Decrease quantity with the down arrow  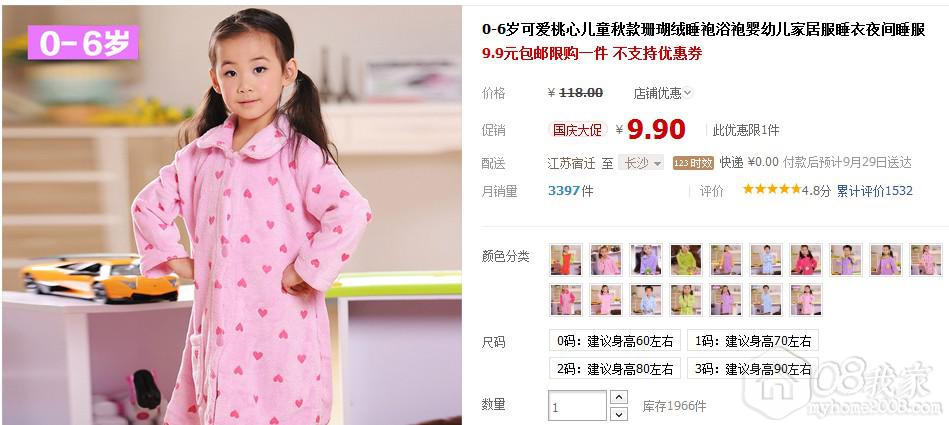619,414
